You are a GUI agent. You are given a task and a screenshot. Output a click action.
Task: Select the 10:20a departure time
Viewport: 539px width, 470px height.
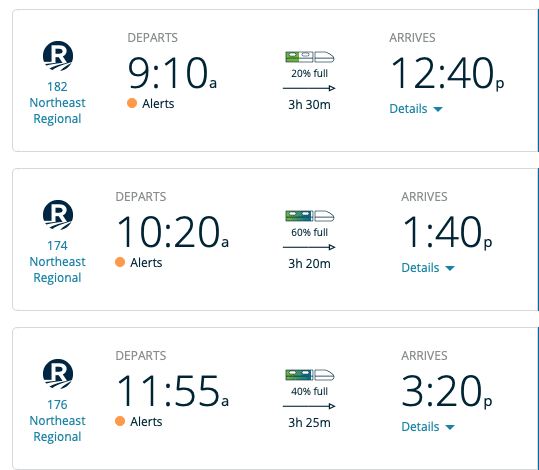(173, 232)
